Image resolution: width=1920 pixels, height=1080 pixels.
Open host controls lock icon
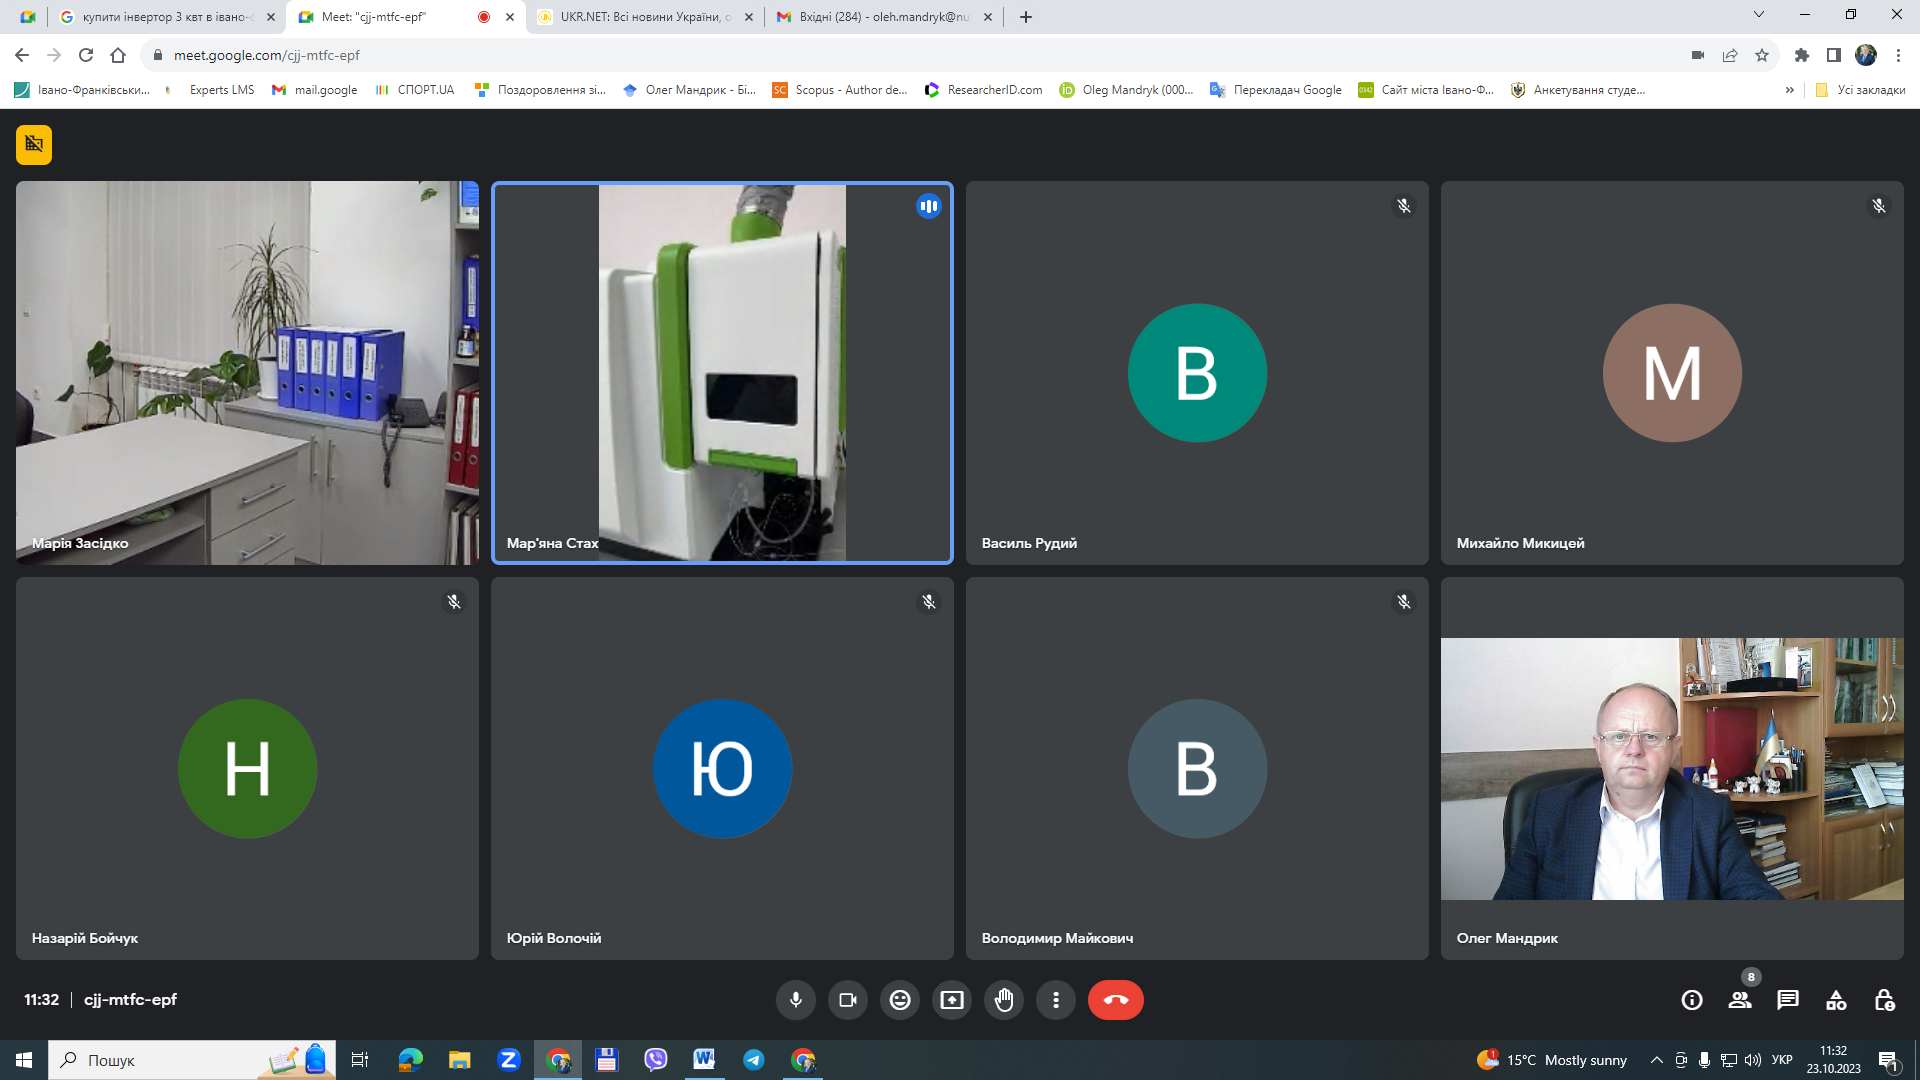[1884, 1000]
